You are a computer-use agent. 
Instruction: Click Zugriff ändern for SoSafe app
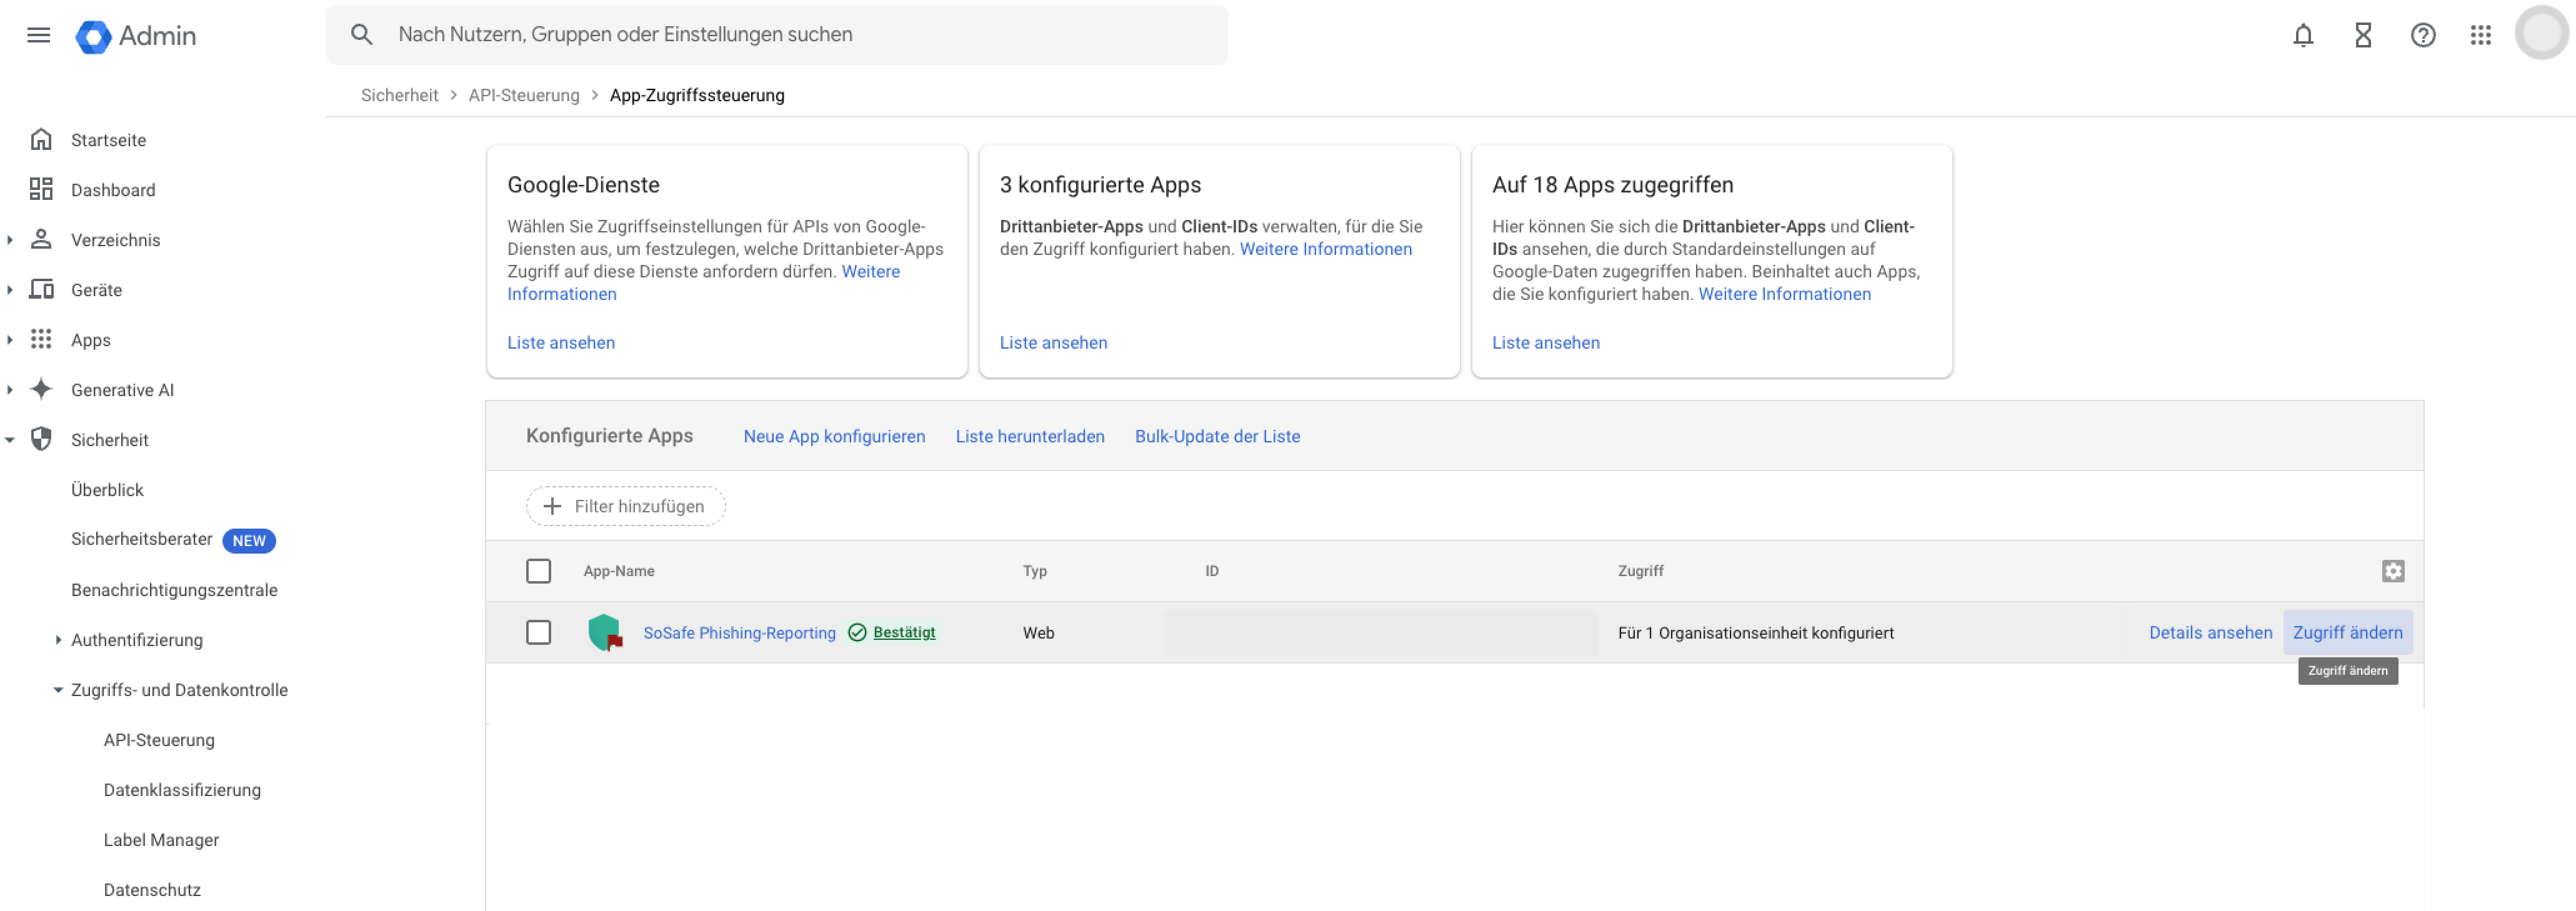point(2348,632)
